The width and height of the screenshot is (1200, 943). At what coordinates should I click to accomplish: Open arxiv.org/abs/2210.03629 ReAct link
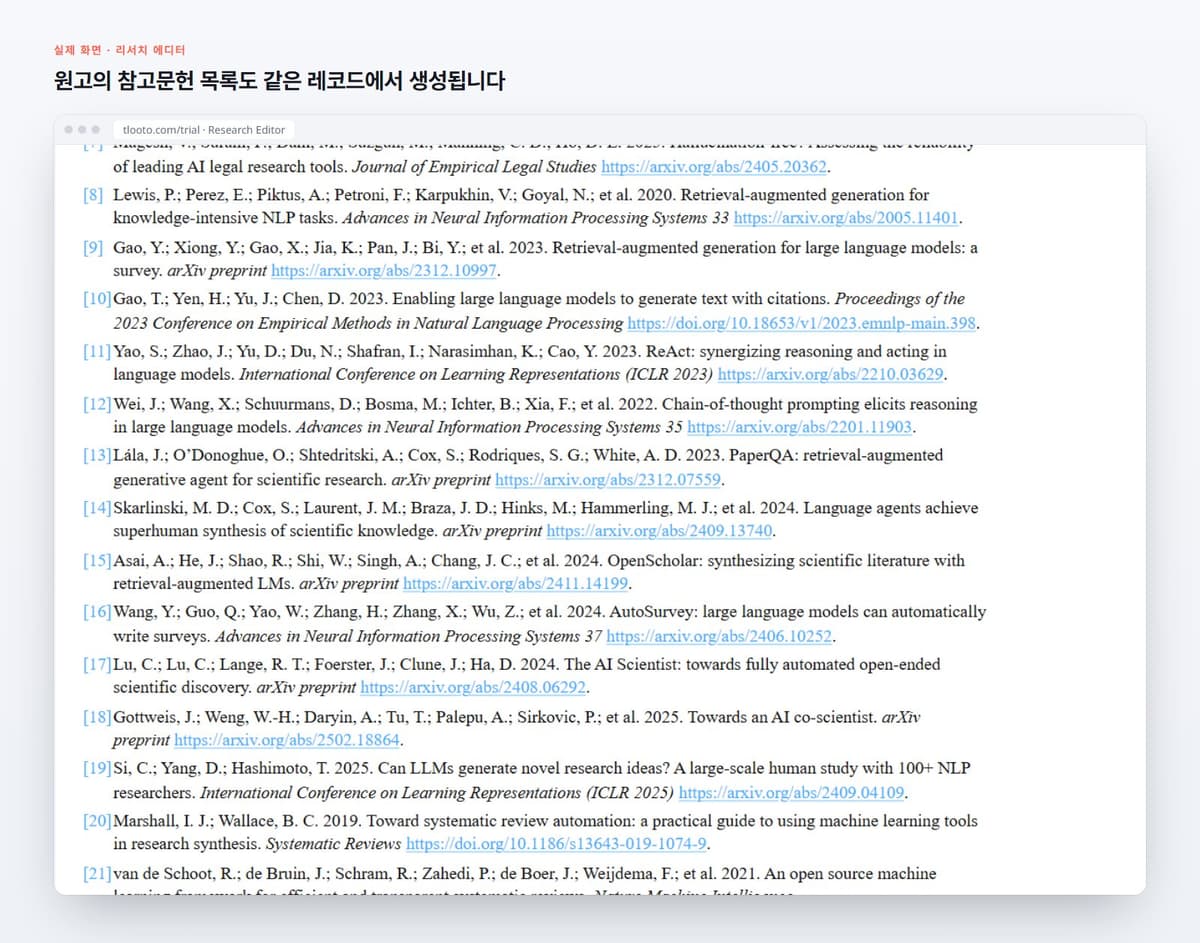tap(831, 374)
